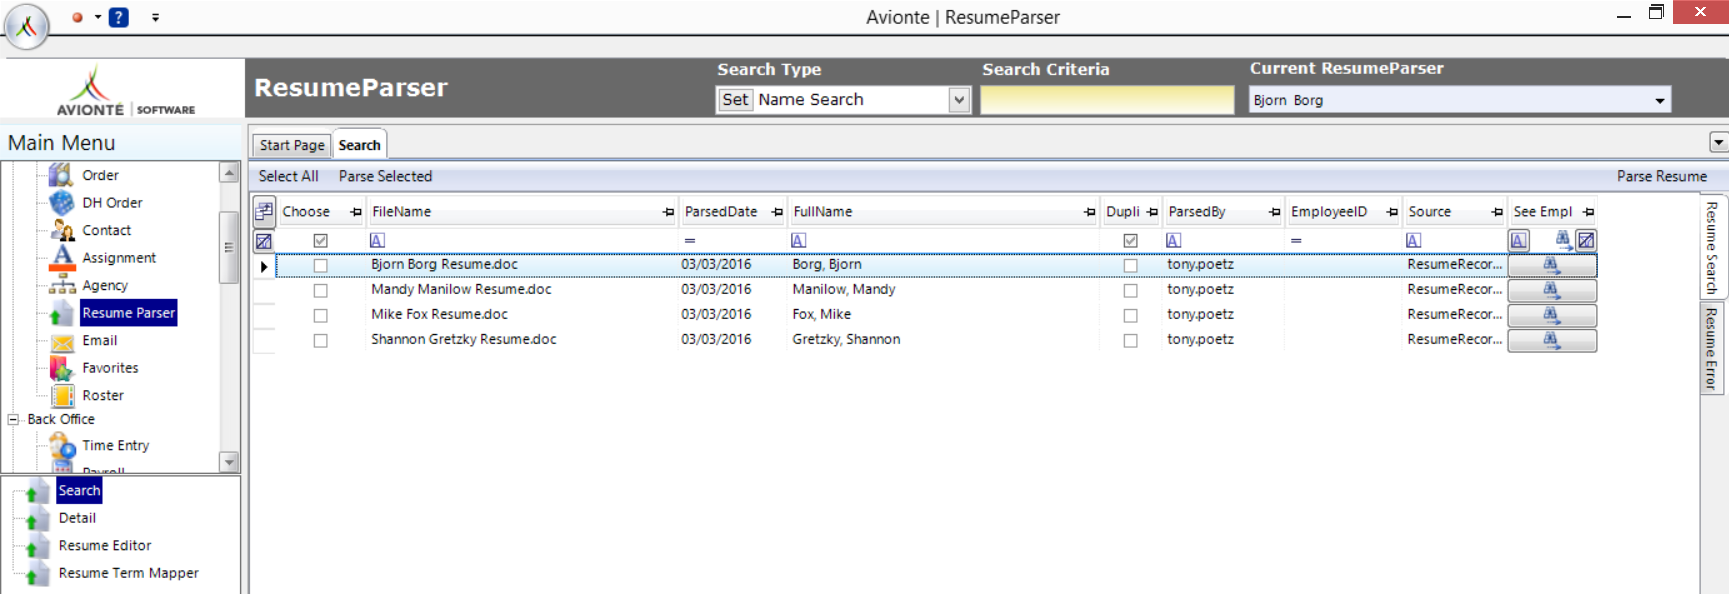Click the pin on the FileName column

668,212
